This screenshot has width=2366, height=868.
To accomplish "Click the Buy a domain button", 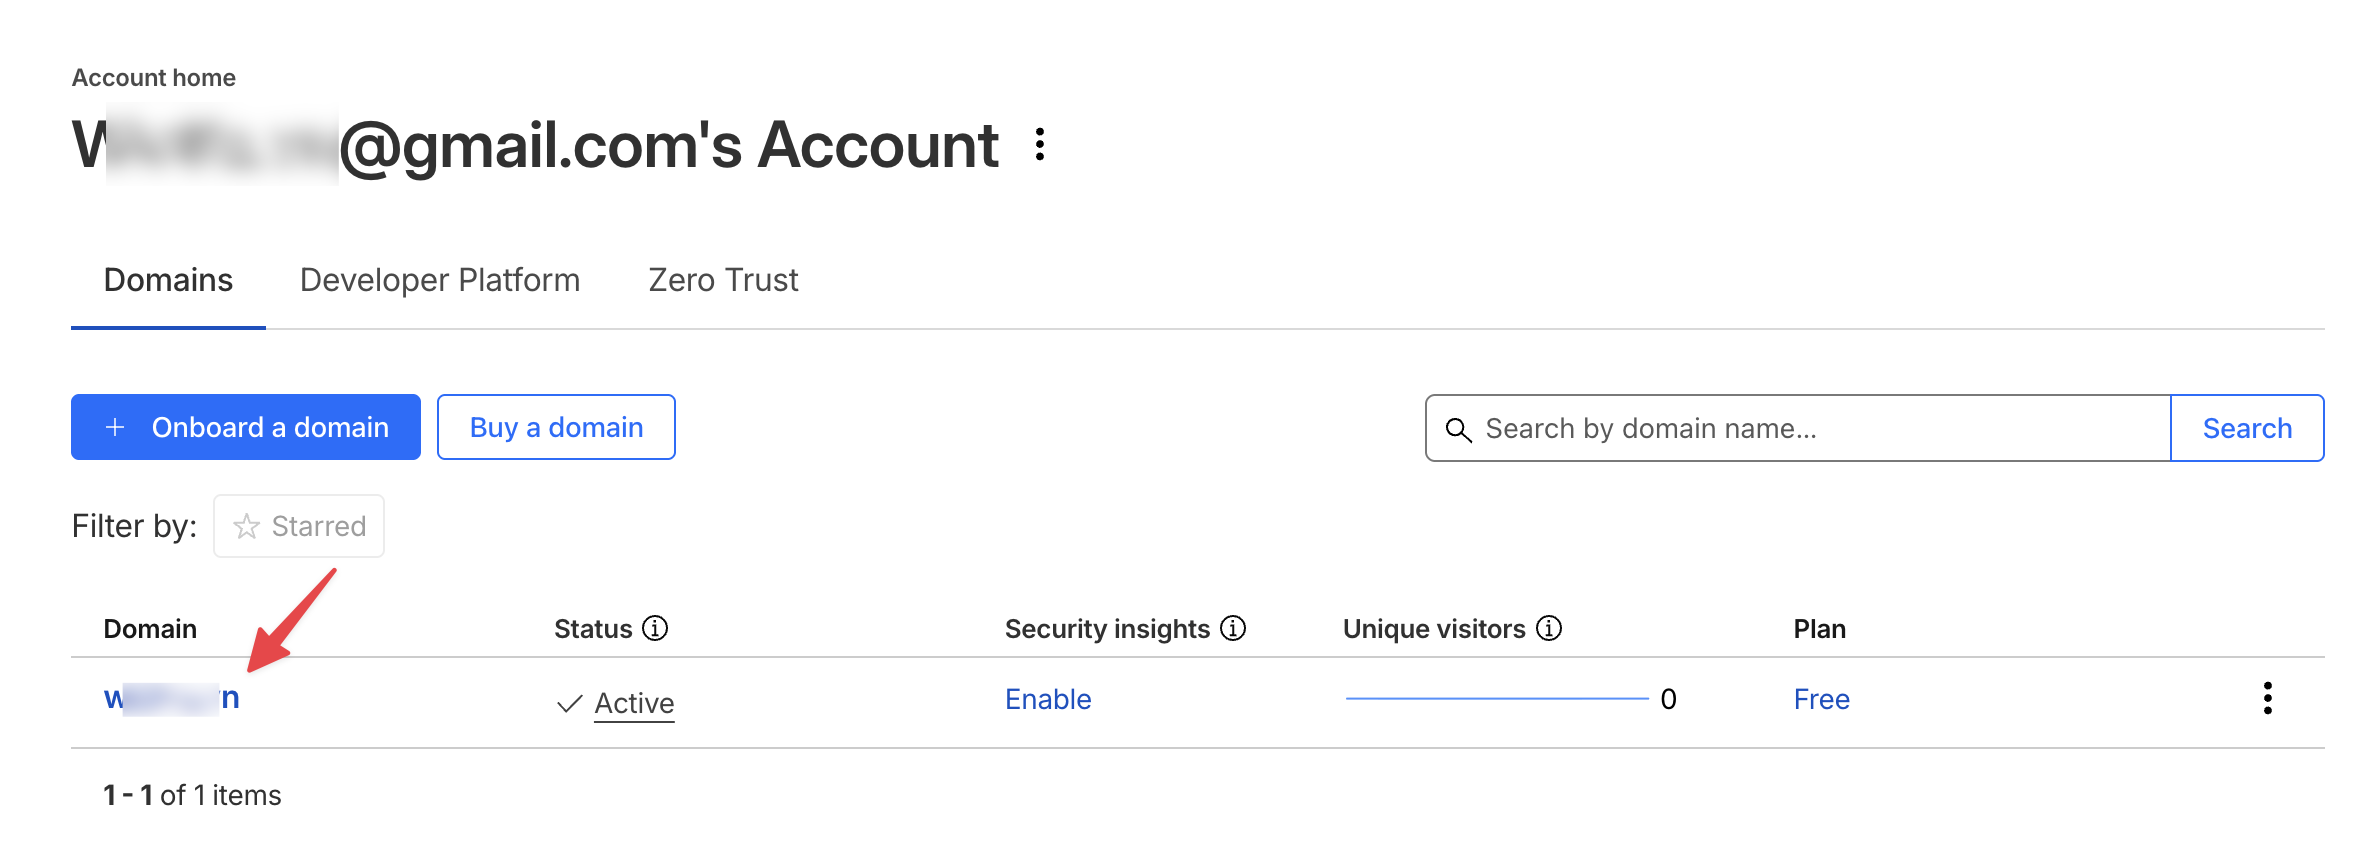I will coord(556,427).
